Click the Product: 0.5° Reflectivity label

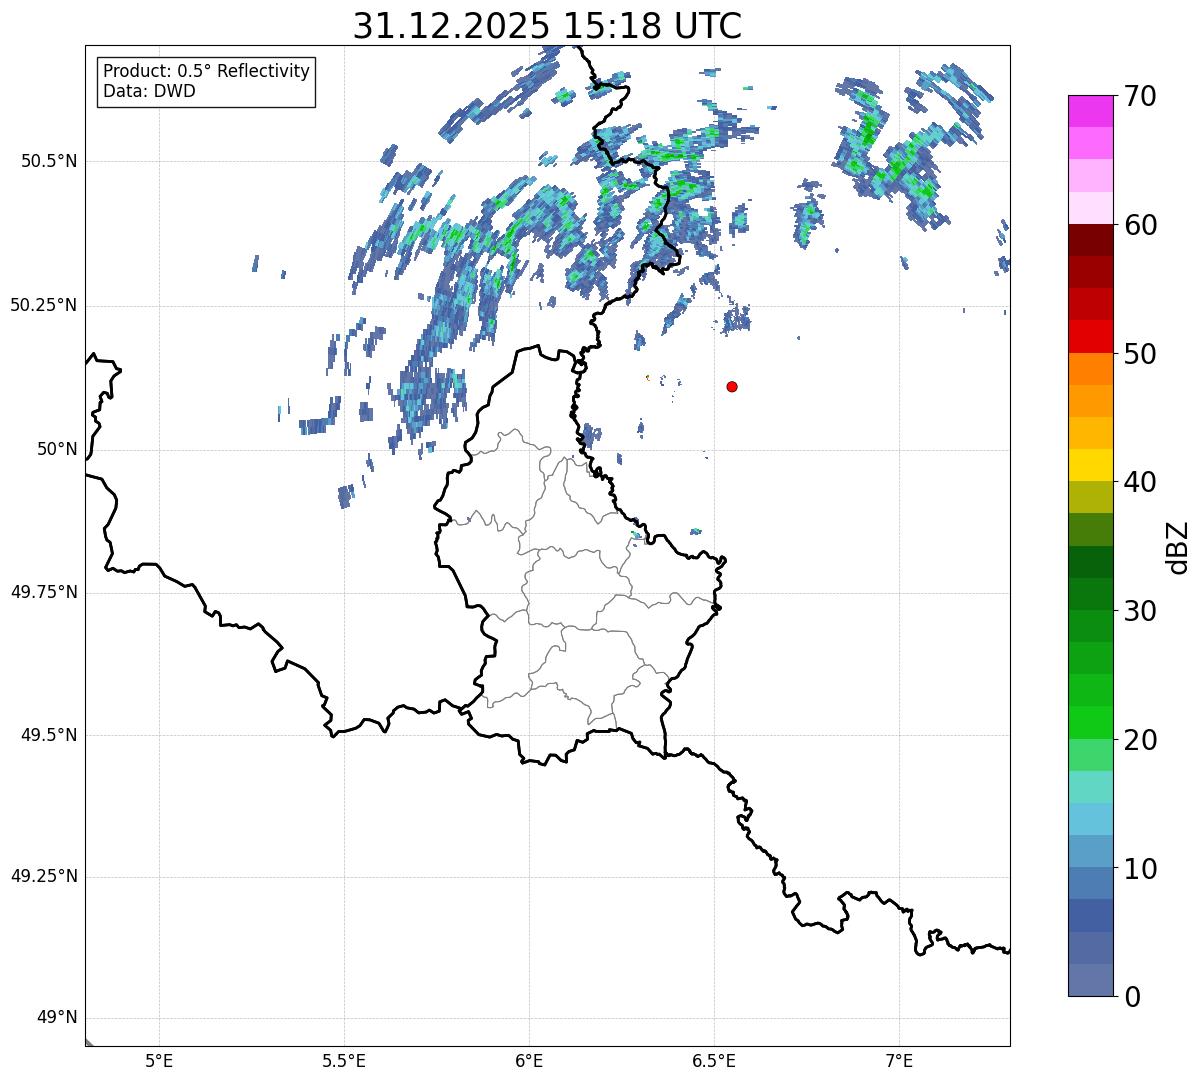coord(206,71)
